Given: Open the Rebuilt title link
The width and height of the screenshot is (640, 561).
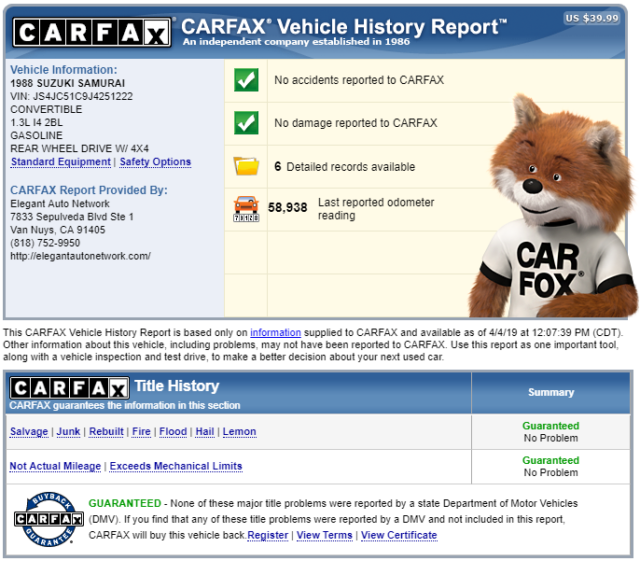Looking at the screenshot, I should pyautogui.click(x=106, y=432).
